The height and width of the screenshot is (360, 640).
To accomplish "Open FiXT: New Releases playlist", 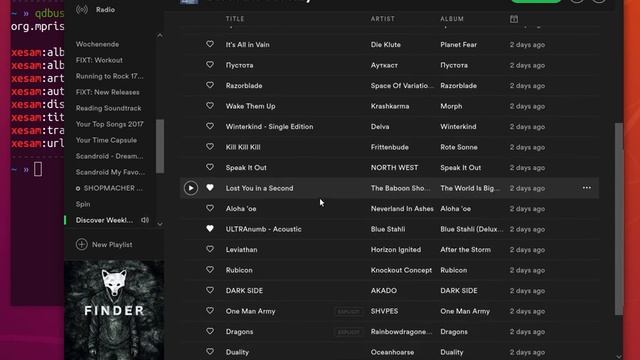I will 108,92.
